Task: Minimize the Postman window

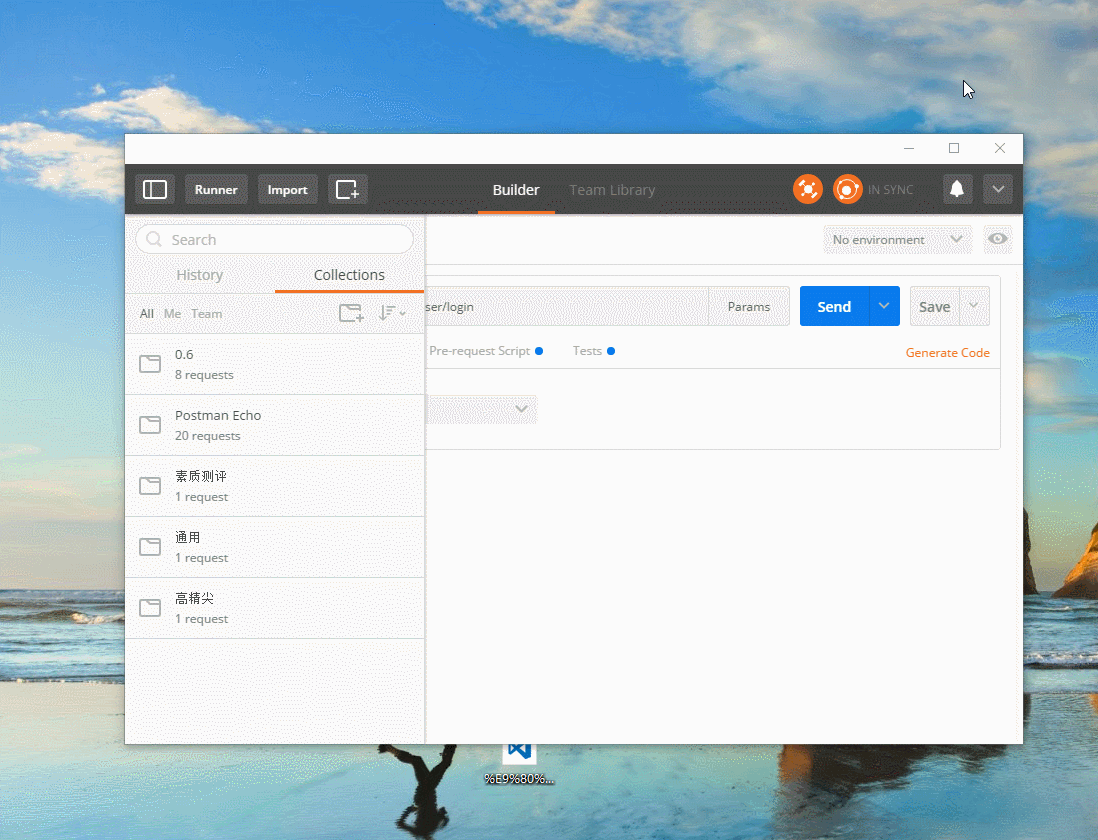Action: click(x=909, y=148)
